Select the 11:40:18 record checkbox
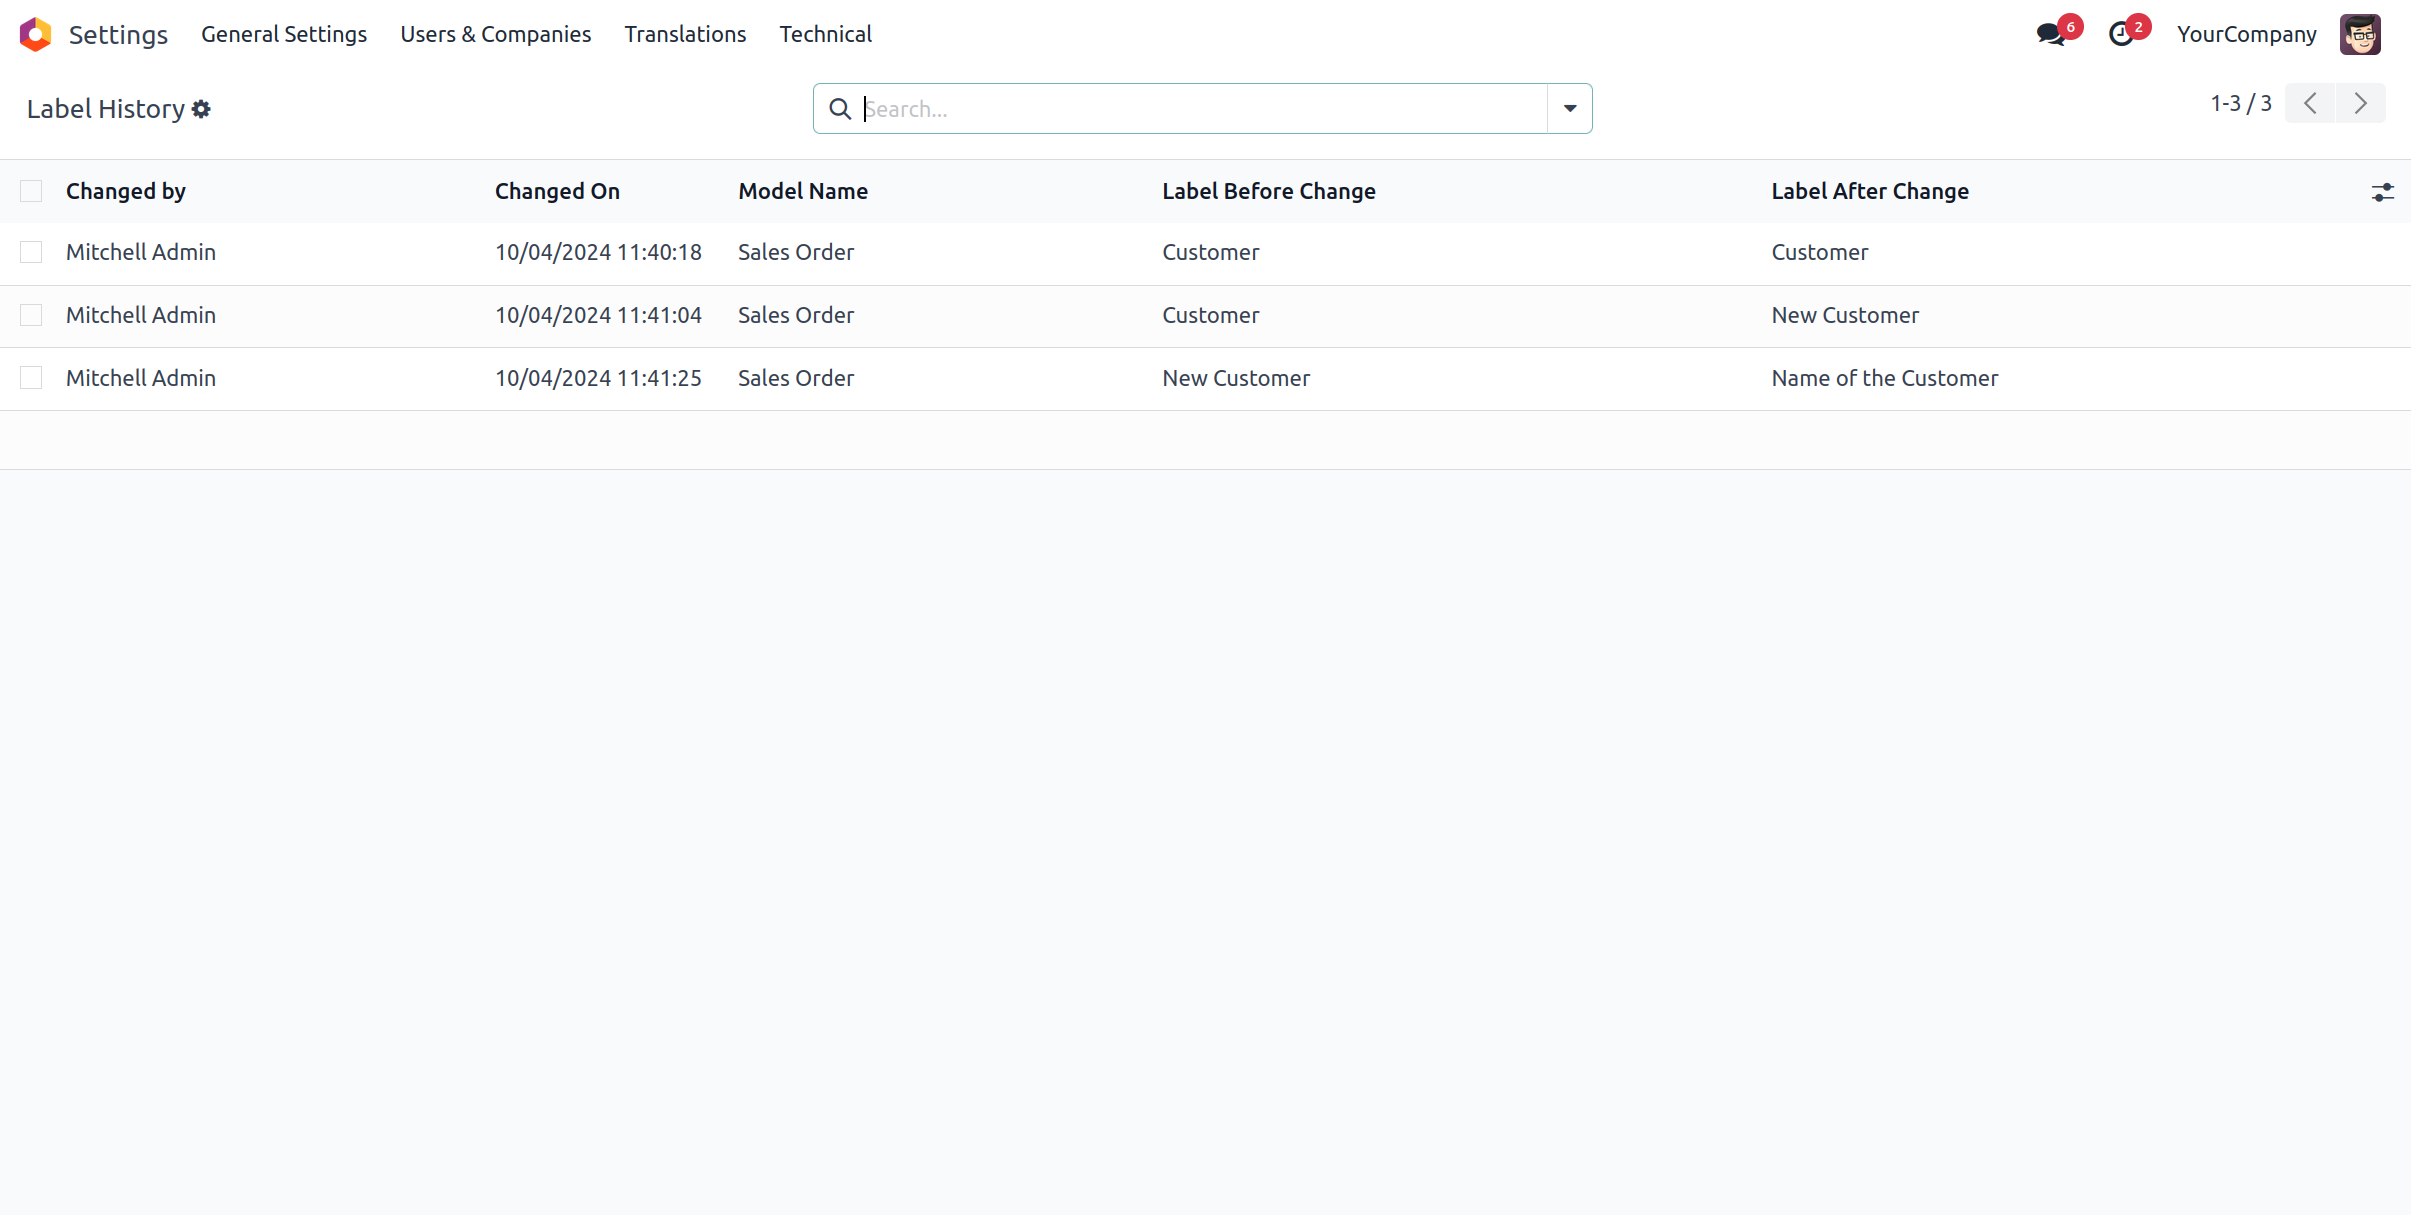Screen dimensions: 2411x1215 coord(31,252)
